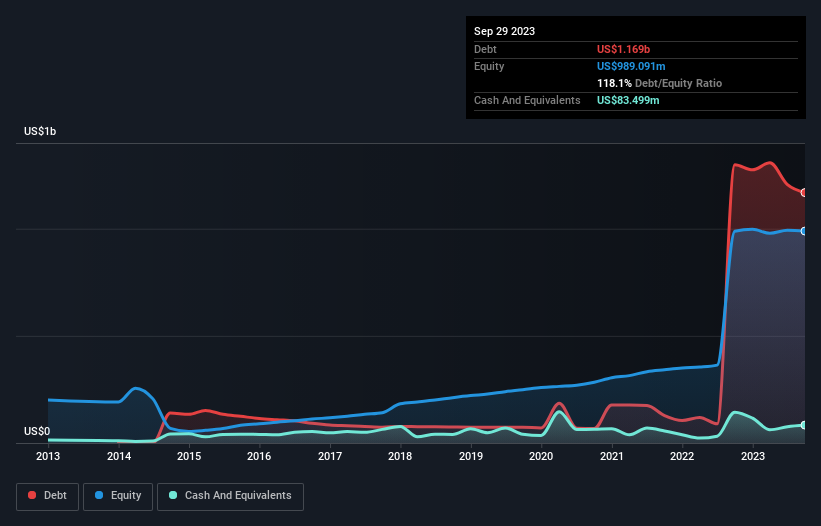821x526 pixels.
Task: Select the 2017 x-axis label
Action: pyautogui.click(x=330, y=456)
